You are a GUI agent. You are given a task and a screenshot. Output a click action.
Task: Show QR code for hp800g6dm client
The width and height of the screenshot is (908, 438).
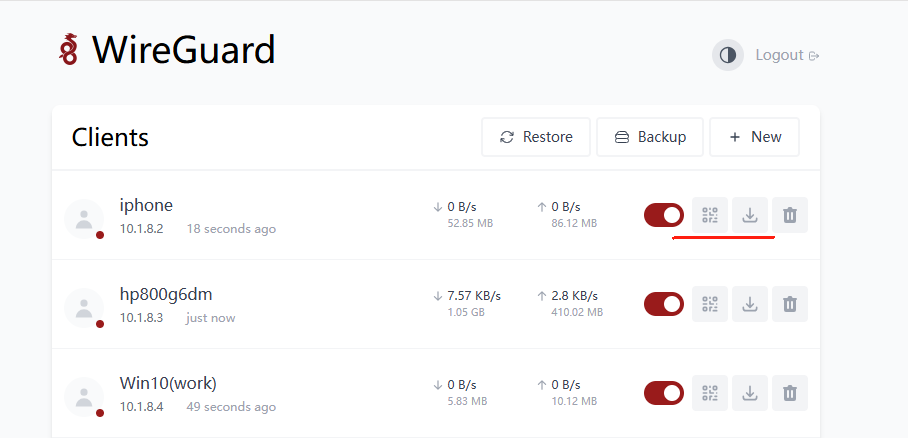(710, 304)
